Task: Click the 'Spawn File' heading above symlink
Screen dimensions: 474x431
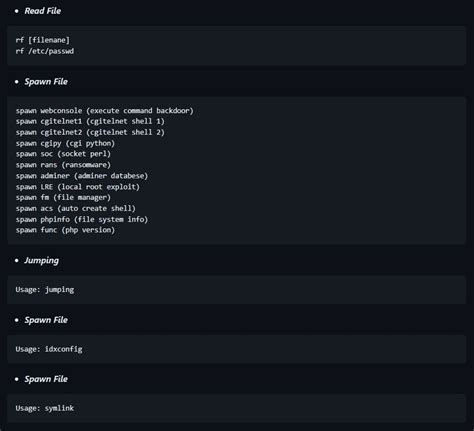Action: coord(46,379)
